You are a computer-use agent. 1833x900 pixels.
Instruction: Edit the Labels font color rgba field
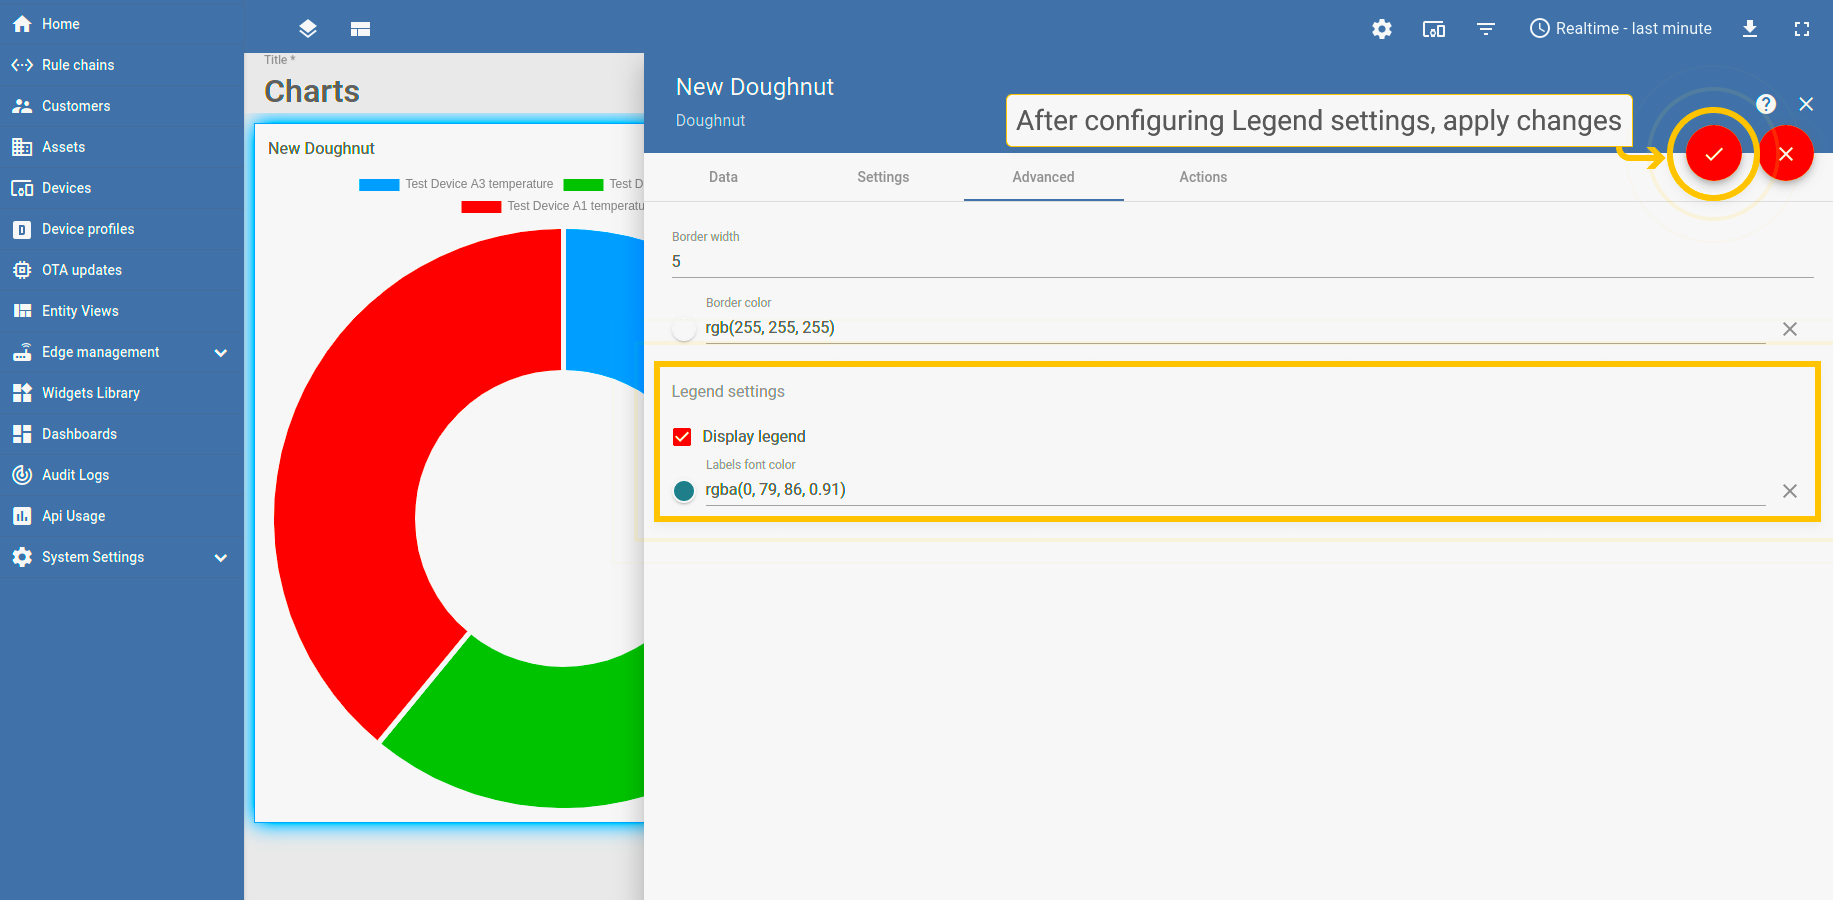pos(1235,490)
